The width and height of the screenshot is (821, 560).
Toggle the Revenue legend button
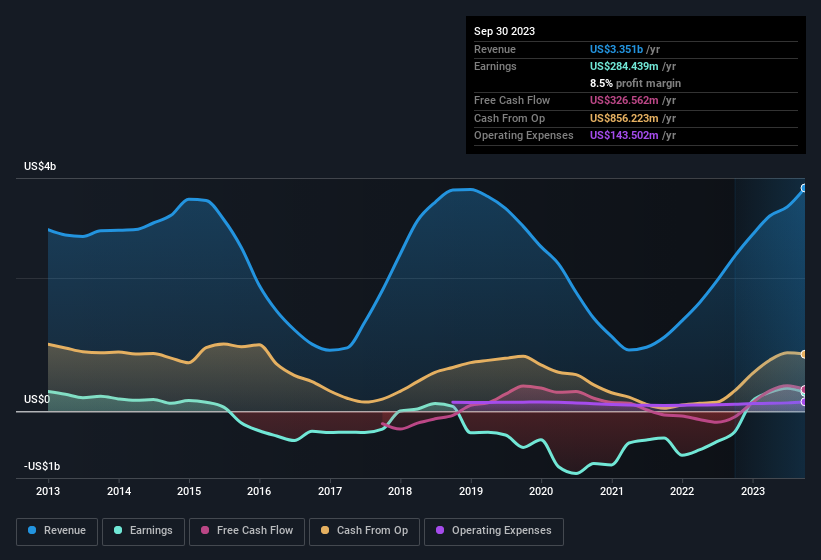click(x=57, y=531)
